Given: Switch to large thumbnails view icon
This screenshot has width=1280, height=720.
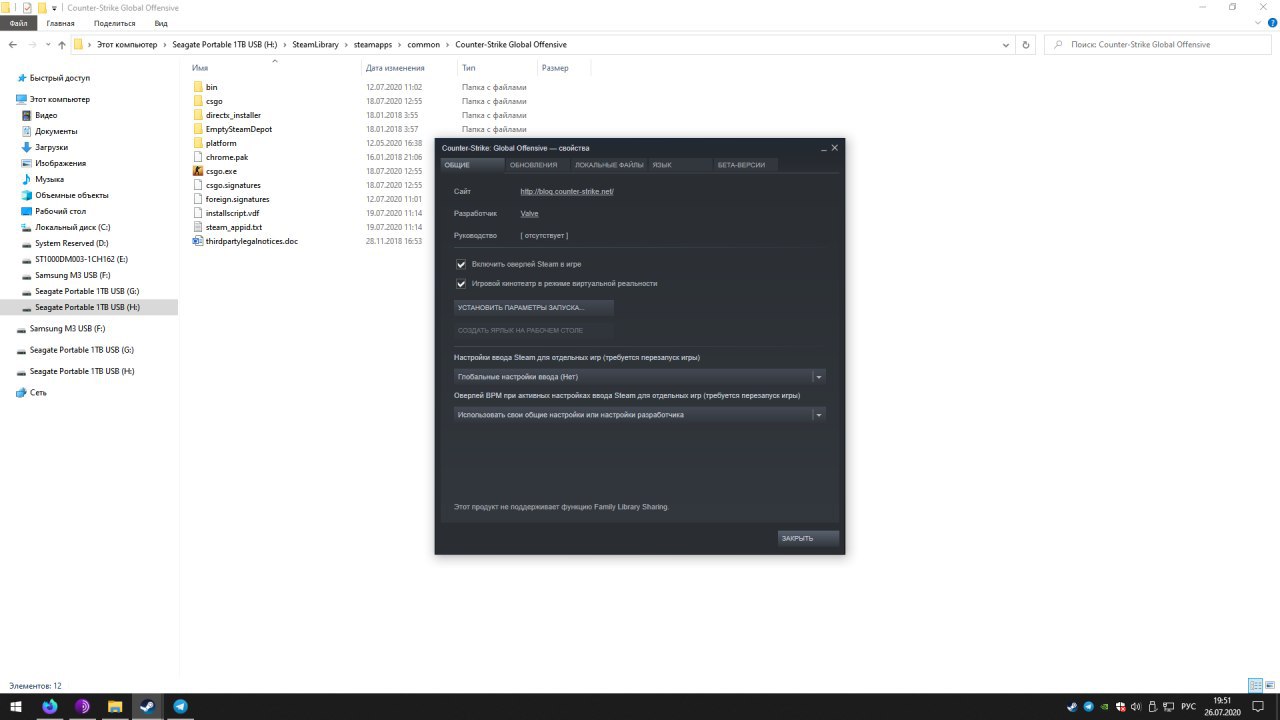Looking at the screenshot, I should 1269,686.
